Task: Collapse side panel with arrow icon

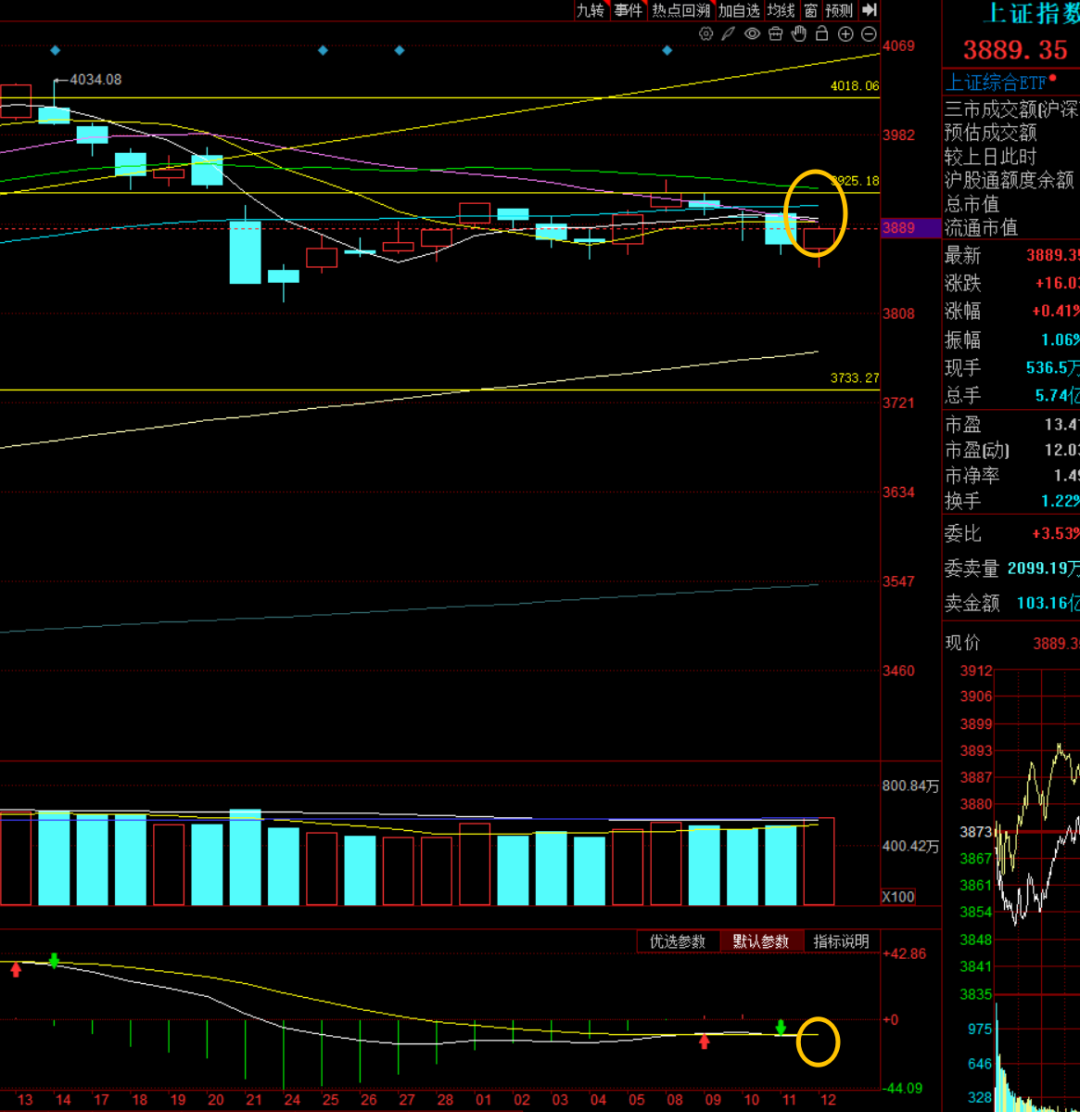Action: [x=869, y=10]
